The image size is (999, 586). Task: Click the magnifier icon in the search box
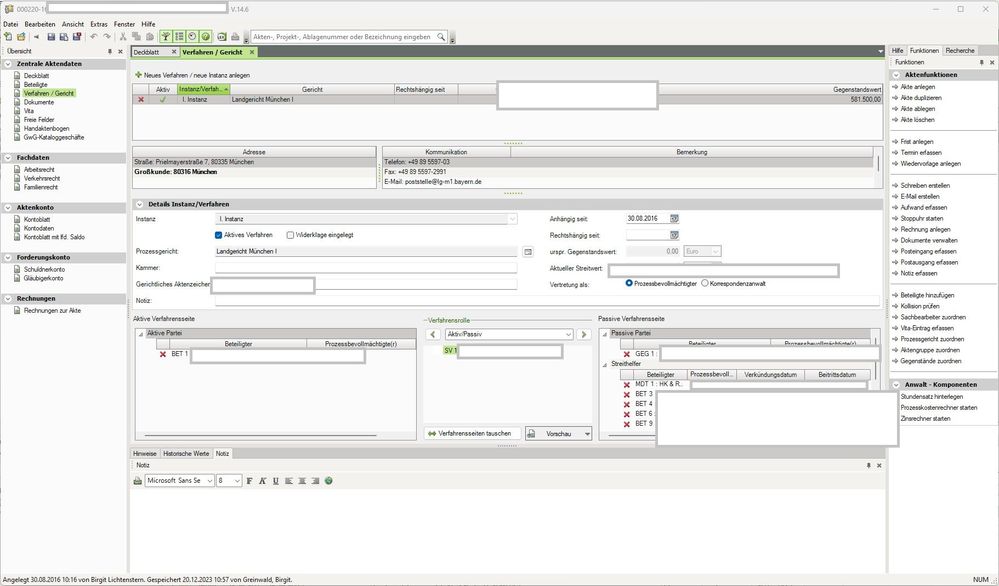pos(441,37)
